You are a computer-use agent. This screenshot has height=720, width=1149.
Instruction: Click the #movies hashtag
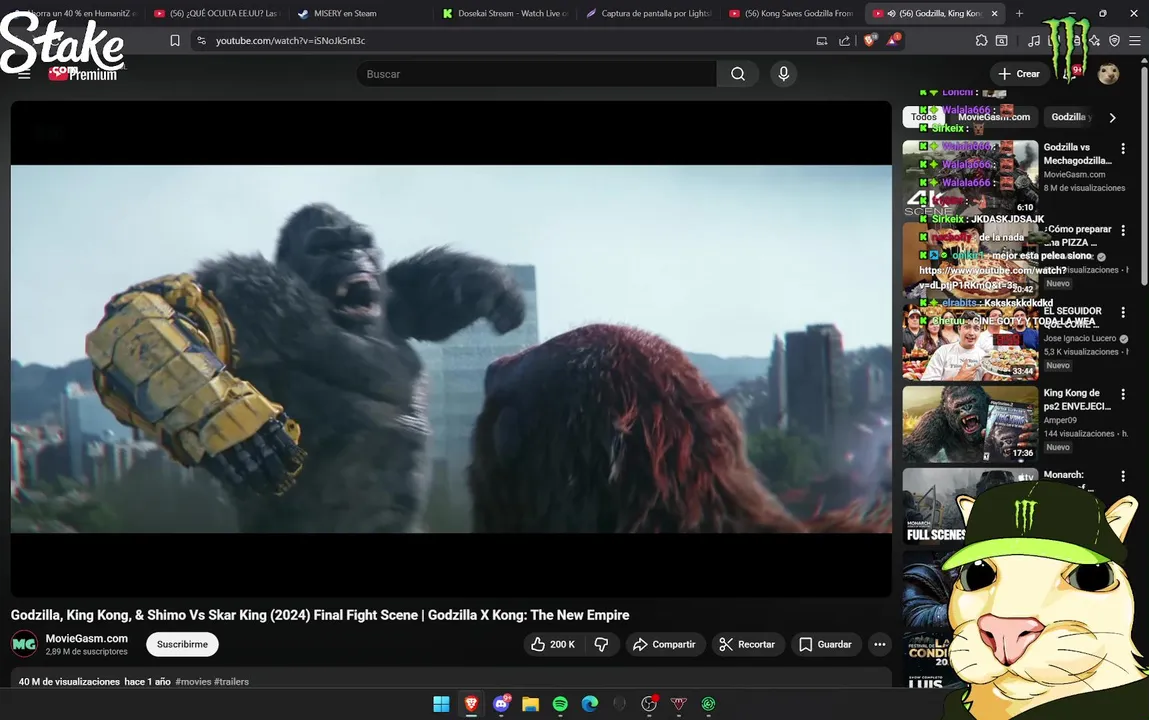tap(193, 682)
